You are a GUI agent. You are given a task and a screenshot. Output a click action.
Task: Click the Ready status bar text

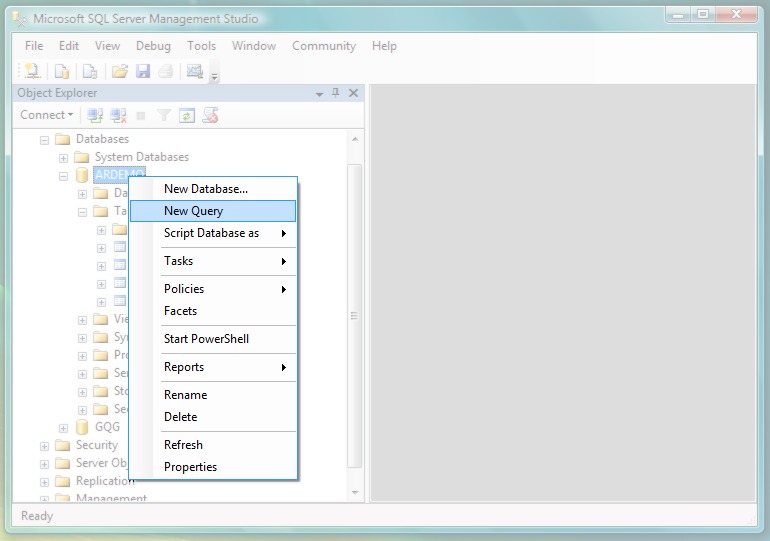[37, 516]
